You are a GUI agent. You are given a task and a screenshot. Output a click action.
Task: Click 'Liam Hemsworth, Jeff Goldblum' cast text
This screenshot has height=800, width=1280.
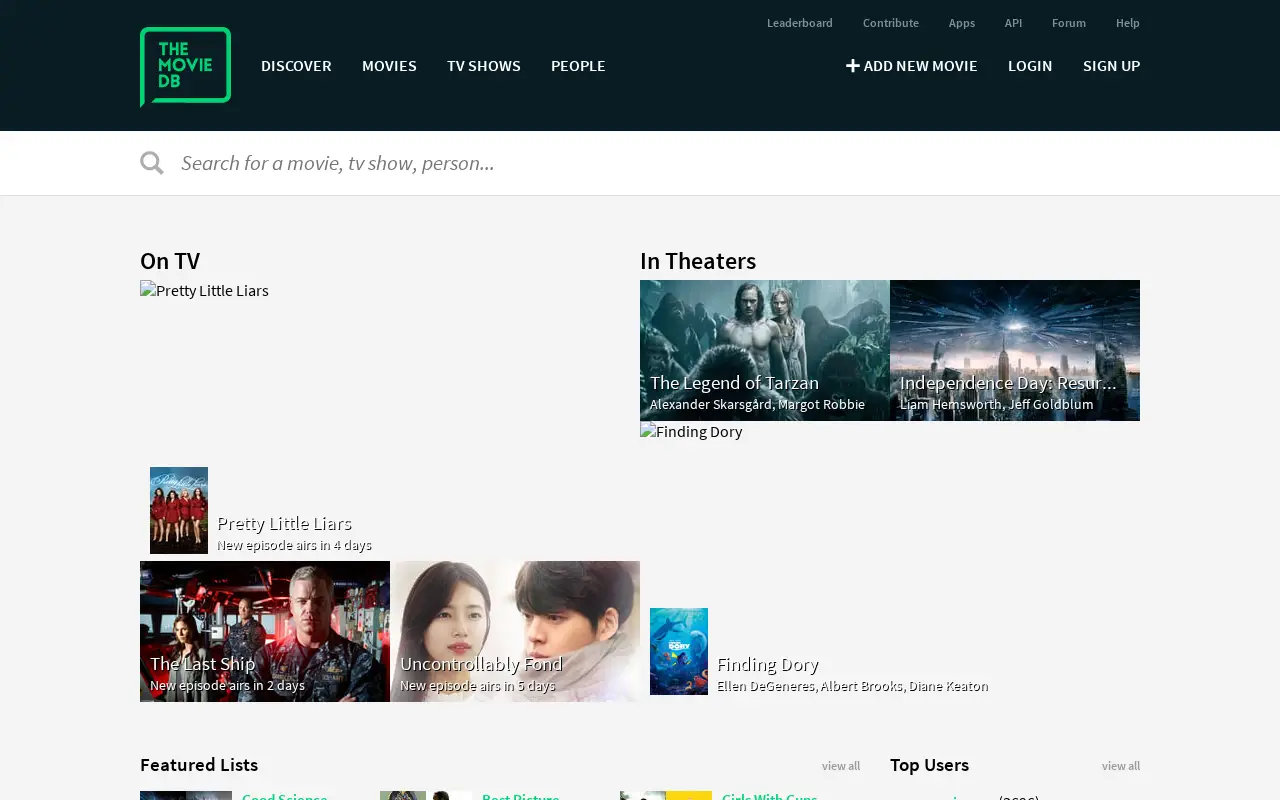[x=996, y=404]
